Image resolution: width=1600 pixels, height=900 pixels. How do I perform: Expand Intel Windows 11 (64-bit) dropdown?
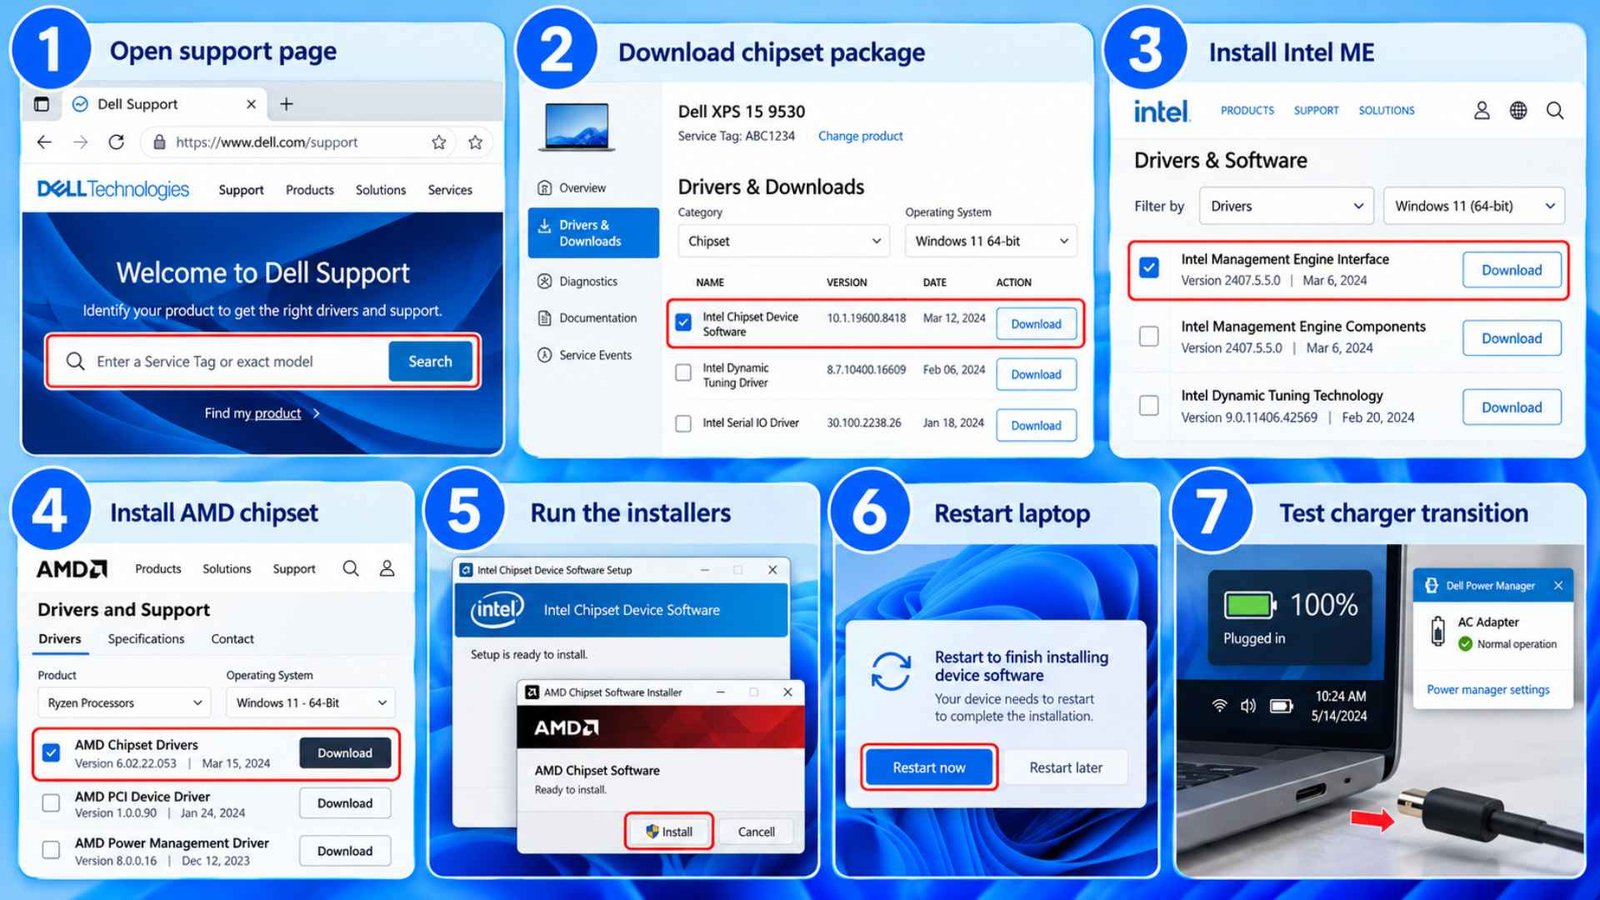pyautogui.click(x=1474, y=206)
